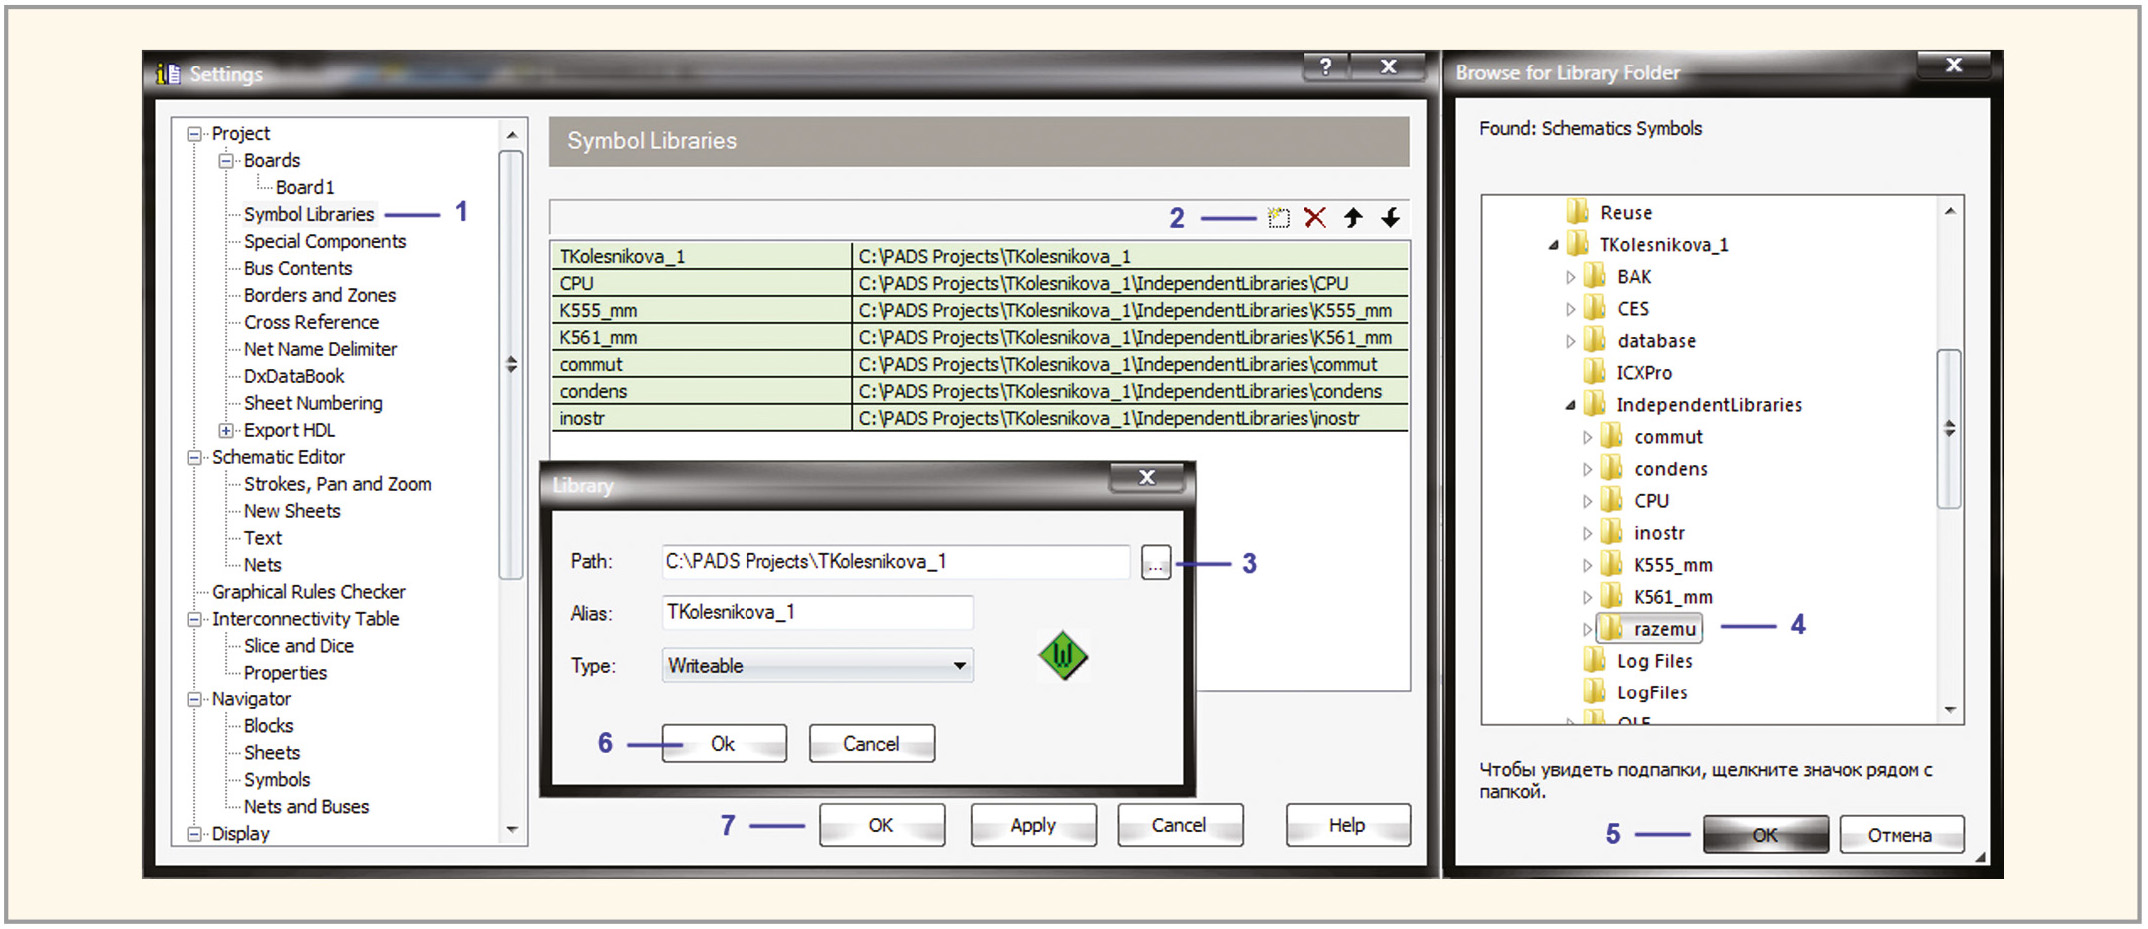Click the Settings help question mark button
The image size is (2148, 929).
(1325, 67)
